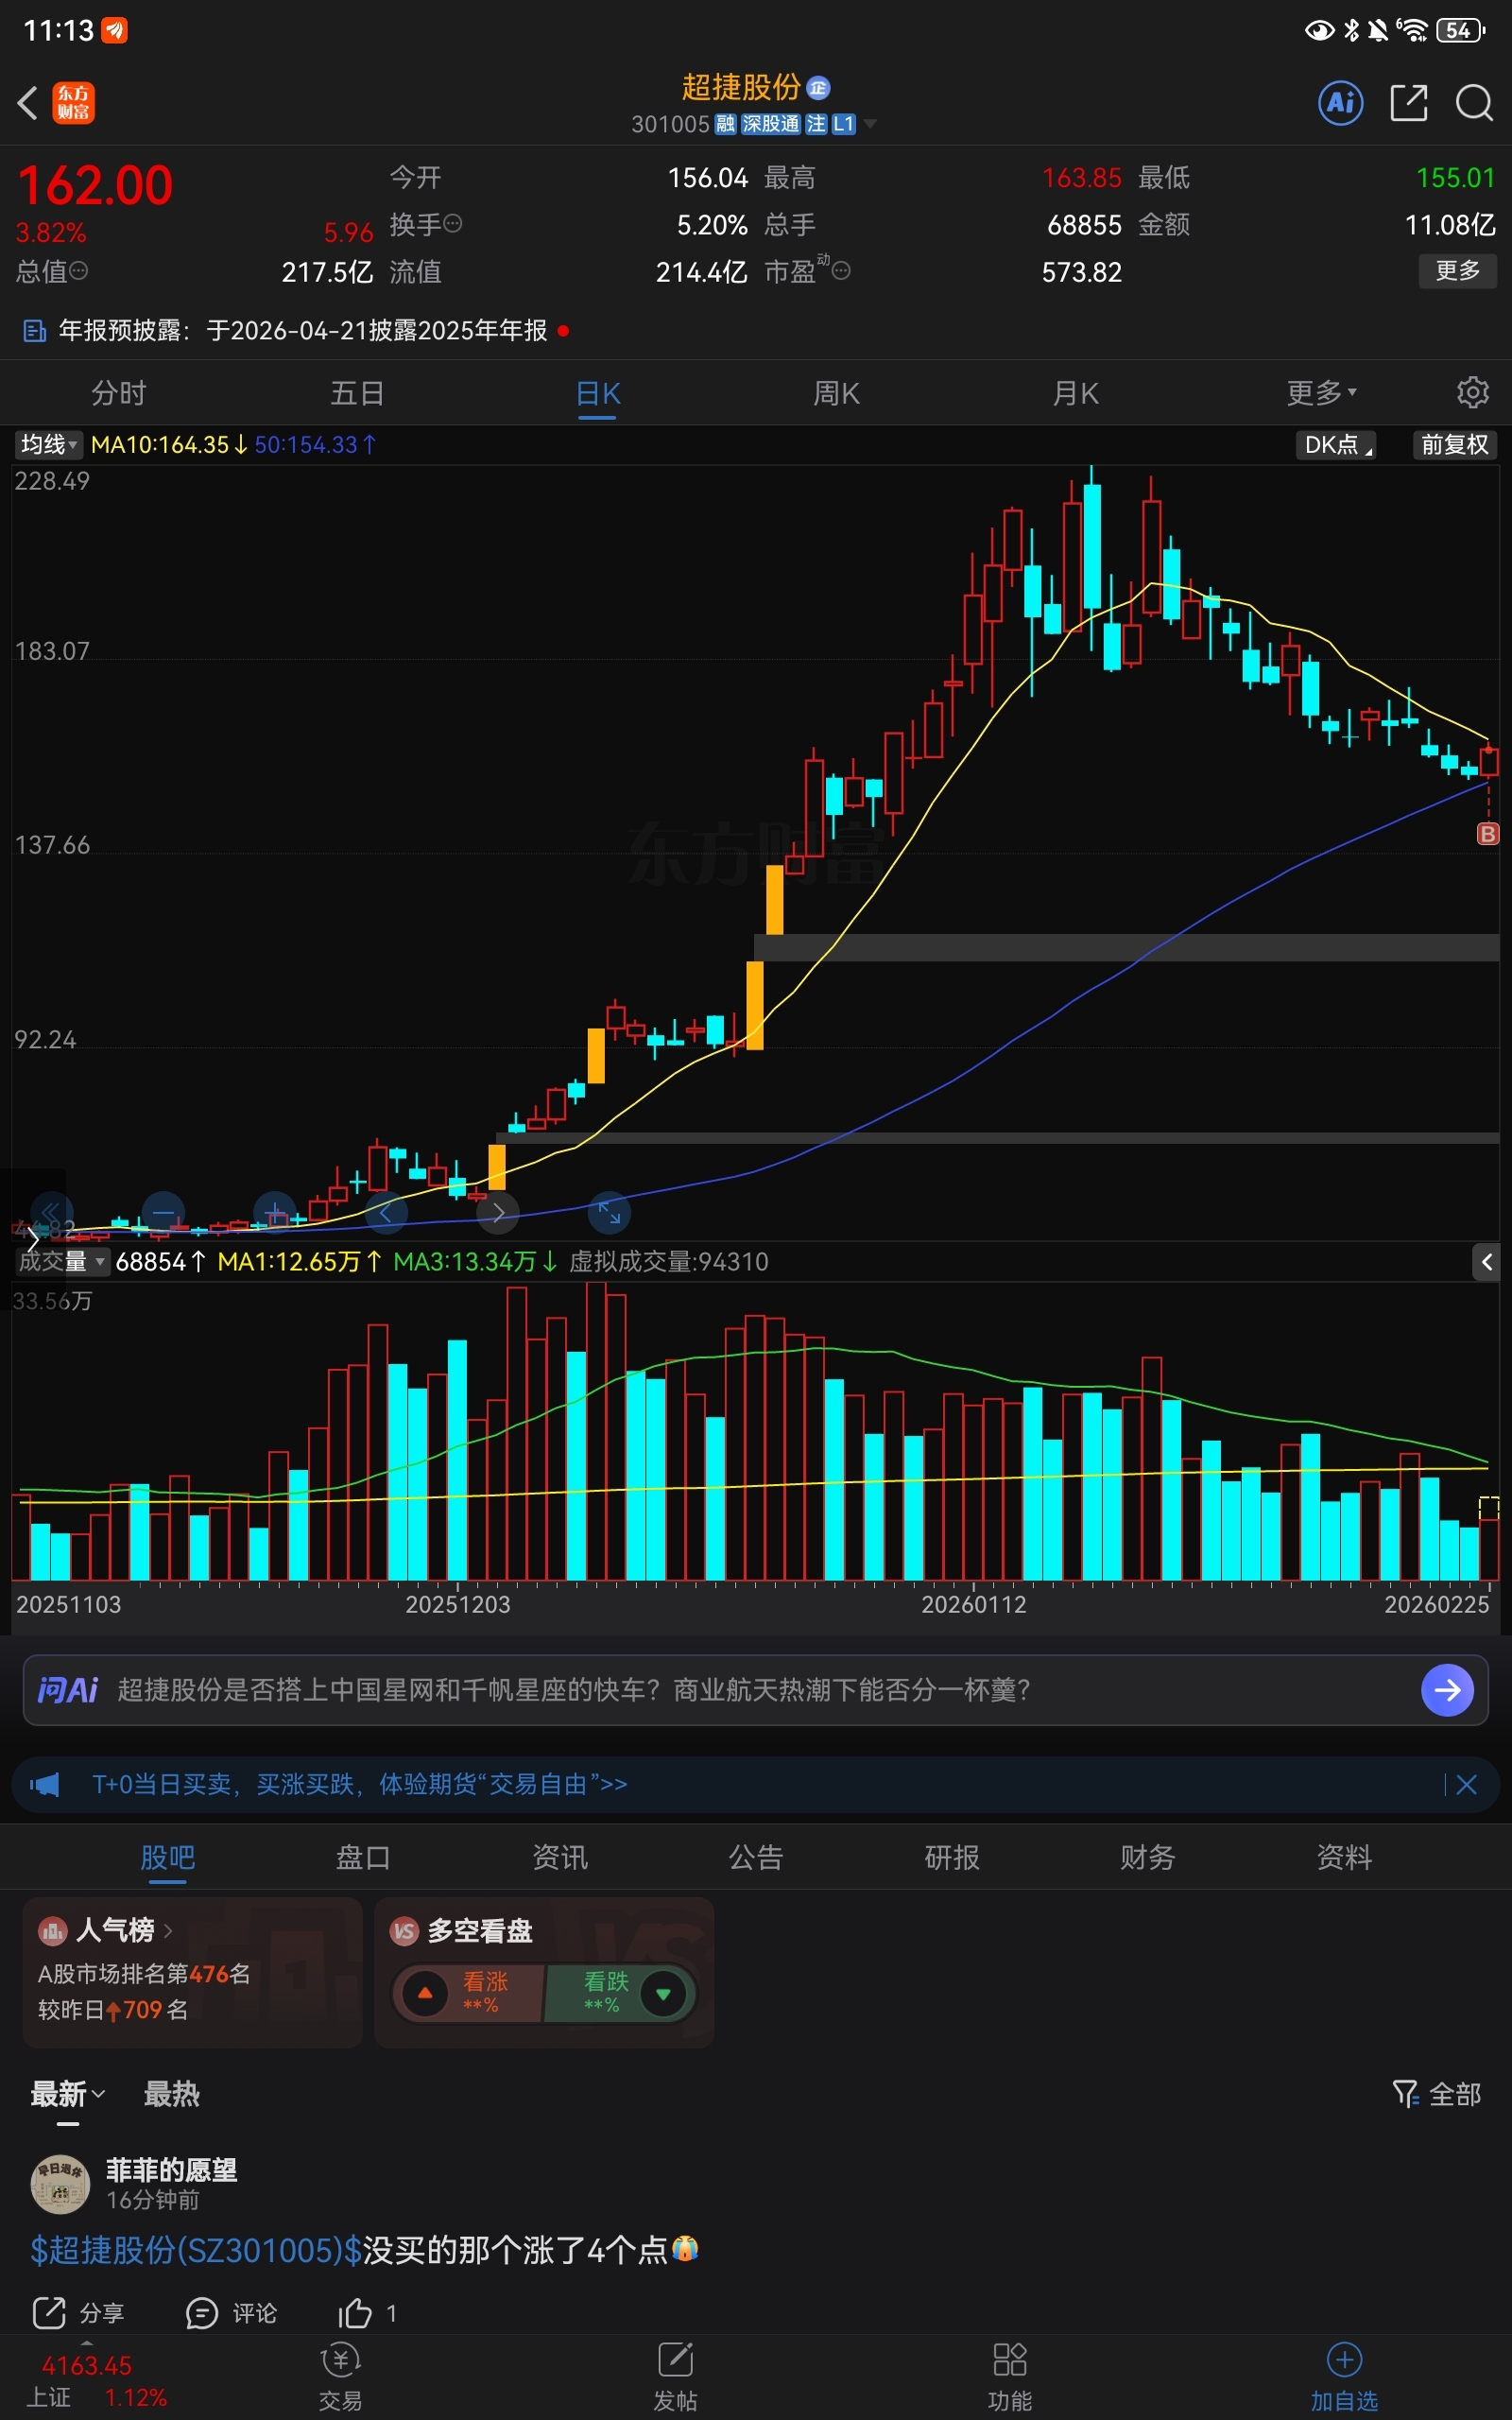Toggle 前复权 price adjustment

click(x=1454, y=444)
